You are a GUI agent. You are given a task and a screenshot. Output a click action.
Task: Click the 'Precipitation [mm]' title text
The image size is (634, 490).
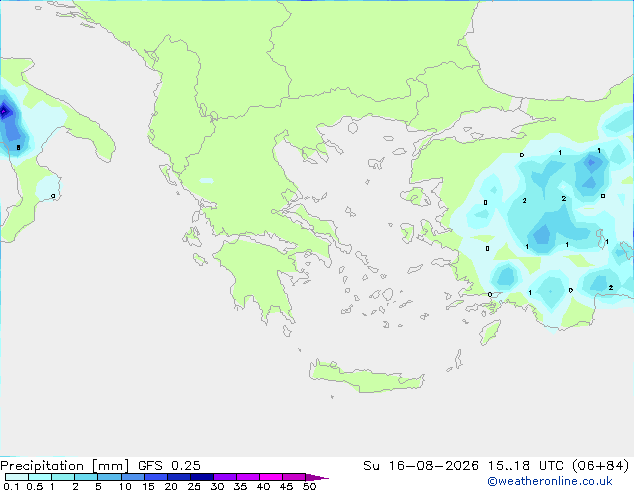click(65, 466)
